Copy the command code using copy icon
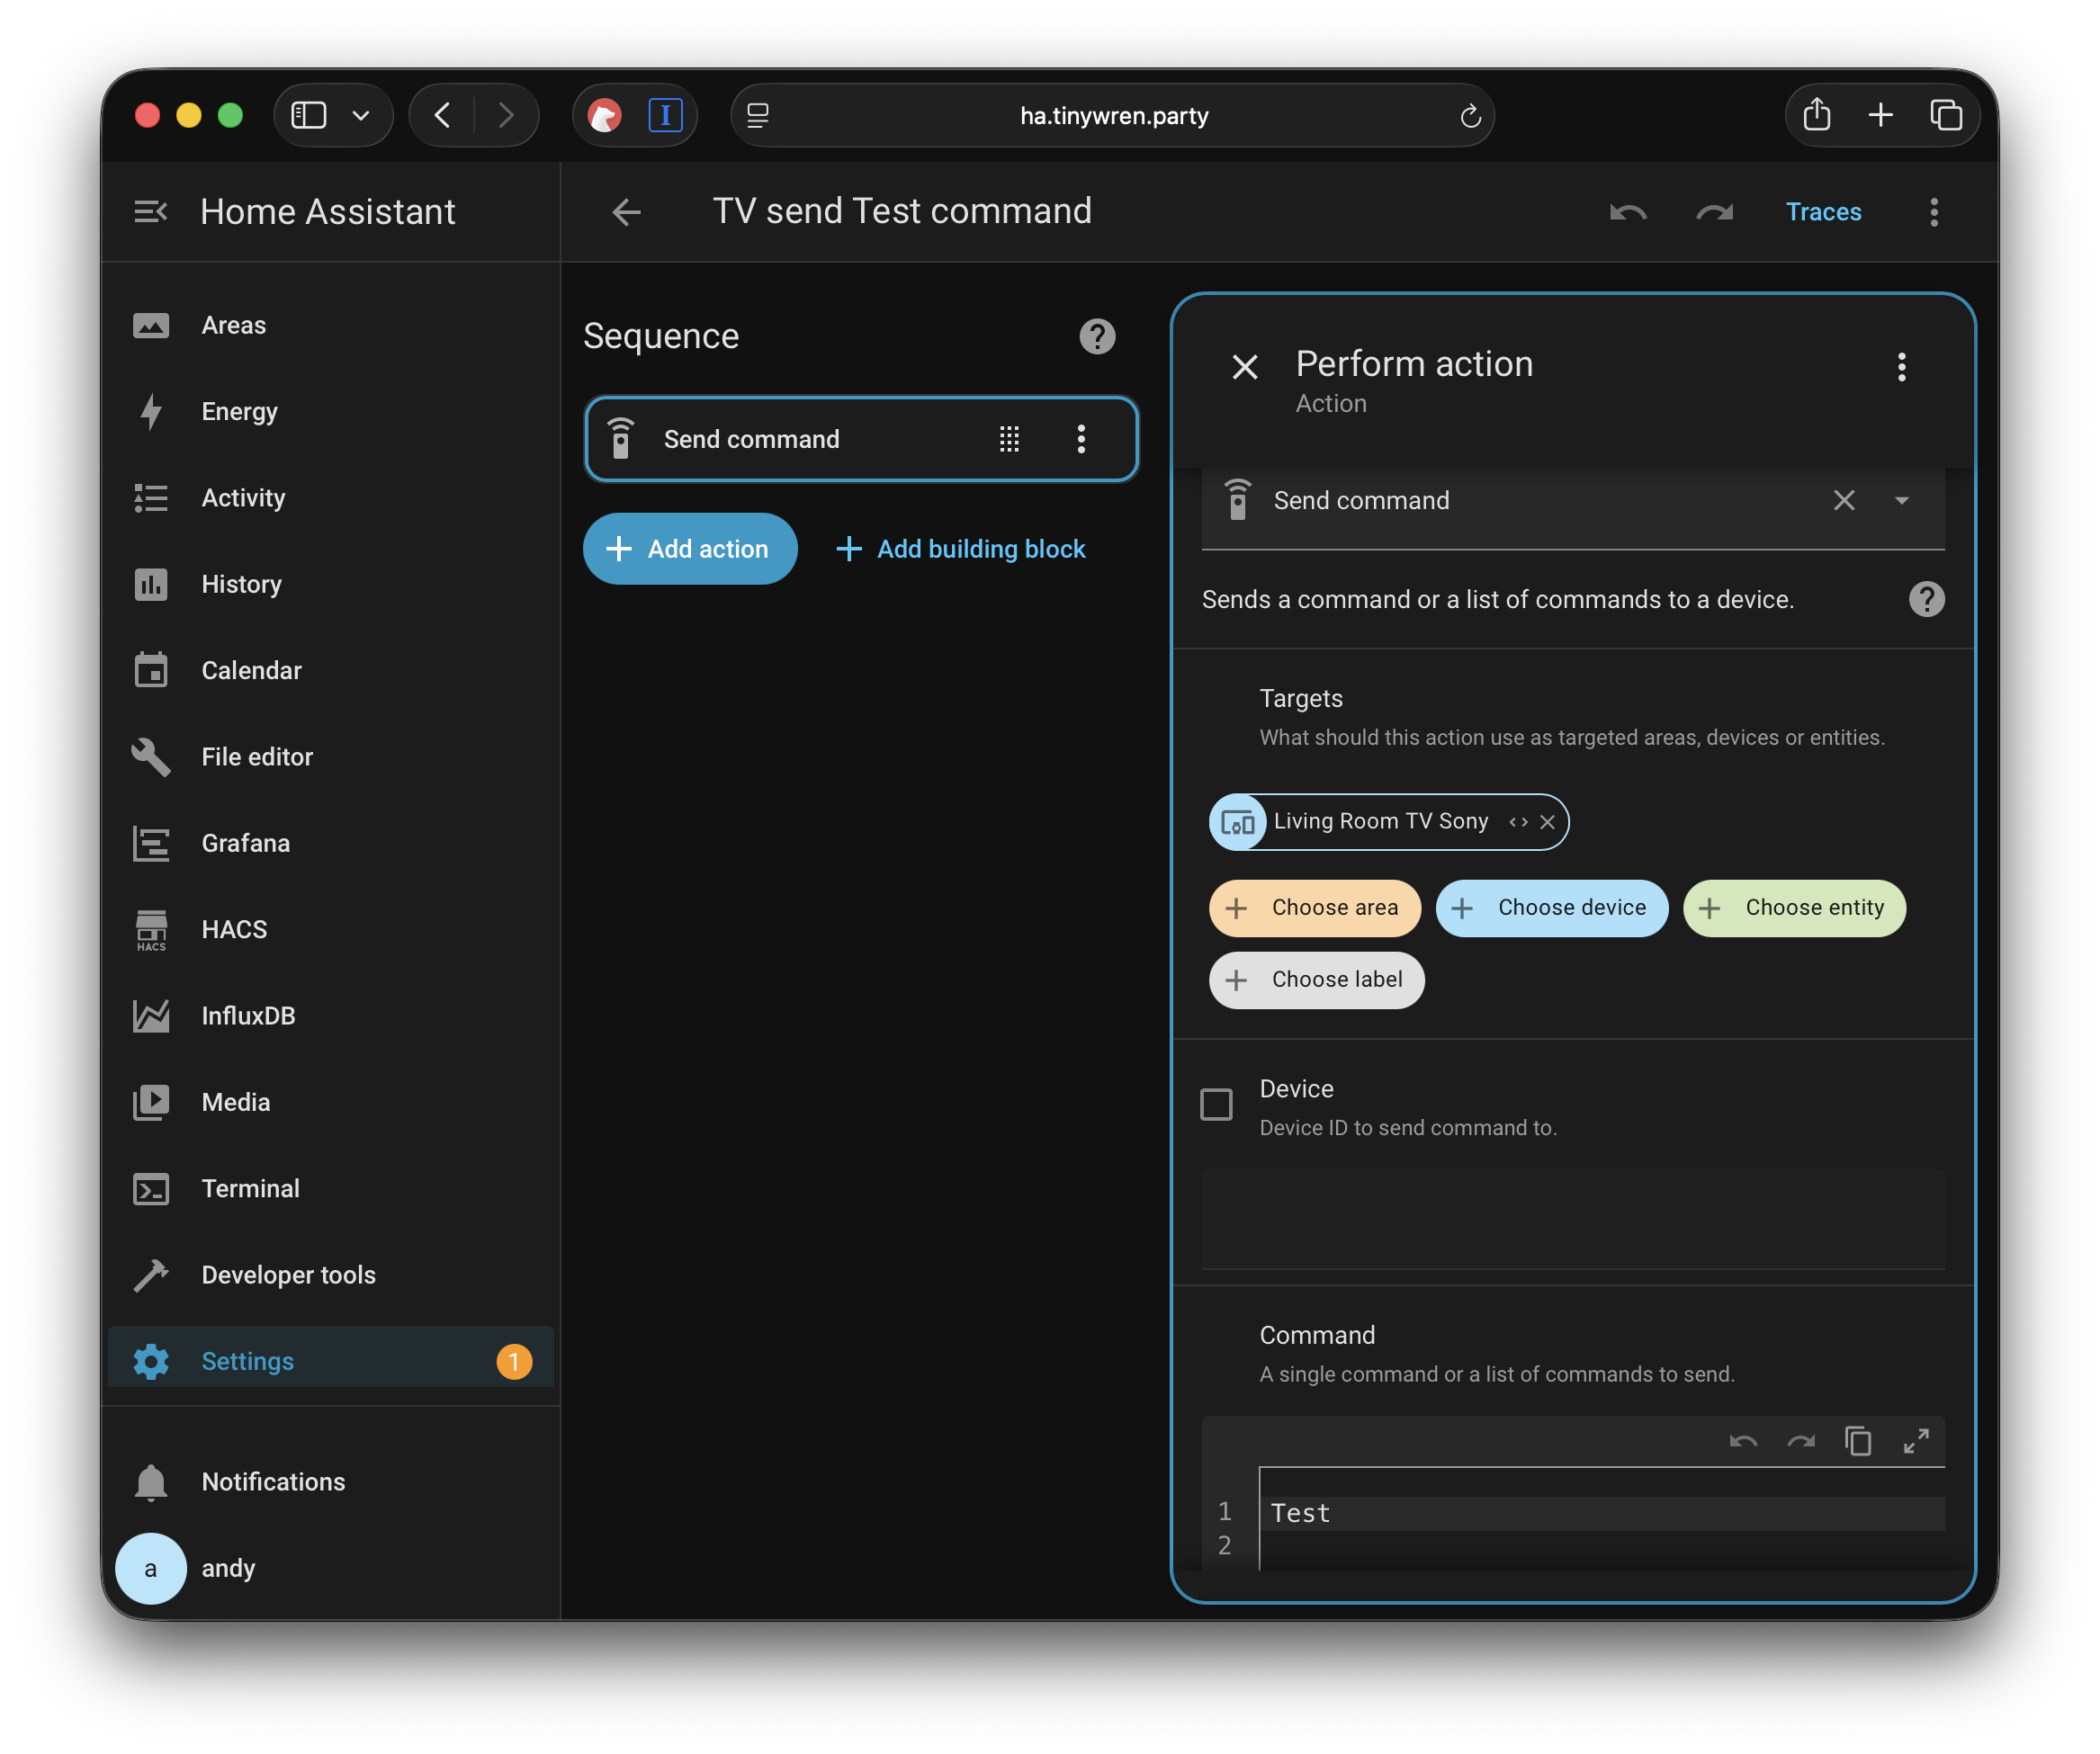Screen dimensions: 2100x1754 [1858, 1441]
